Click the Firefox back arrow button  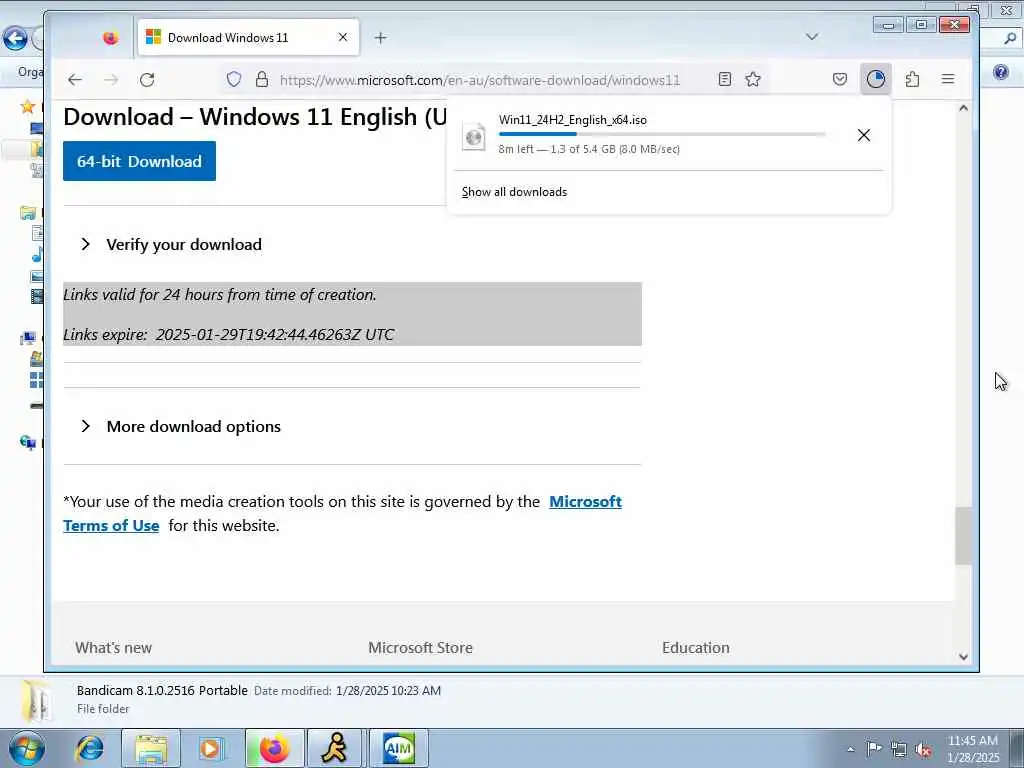75,80
